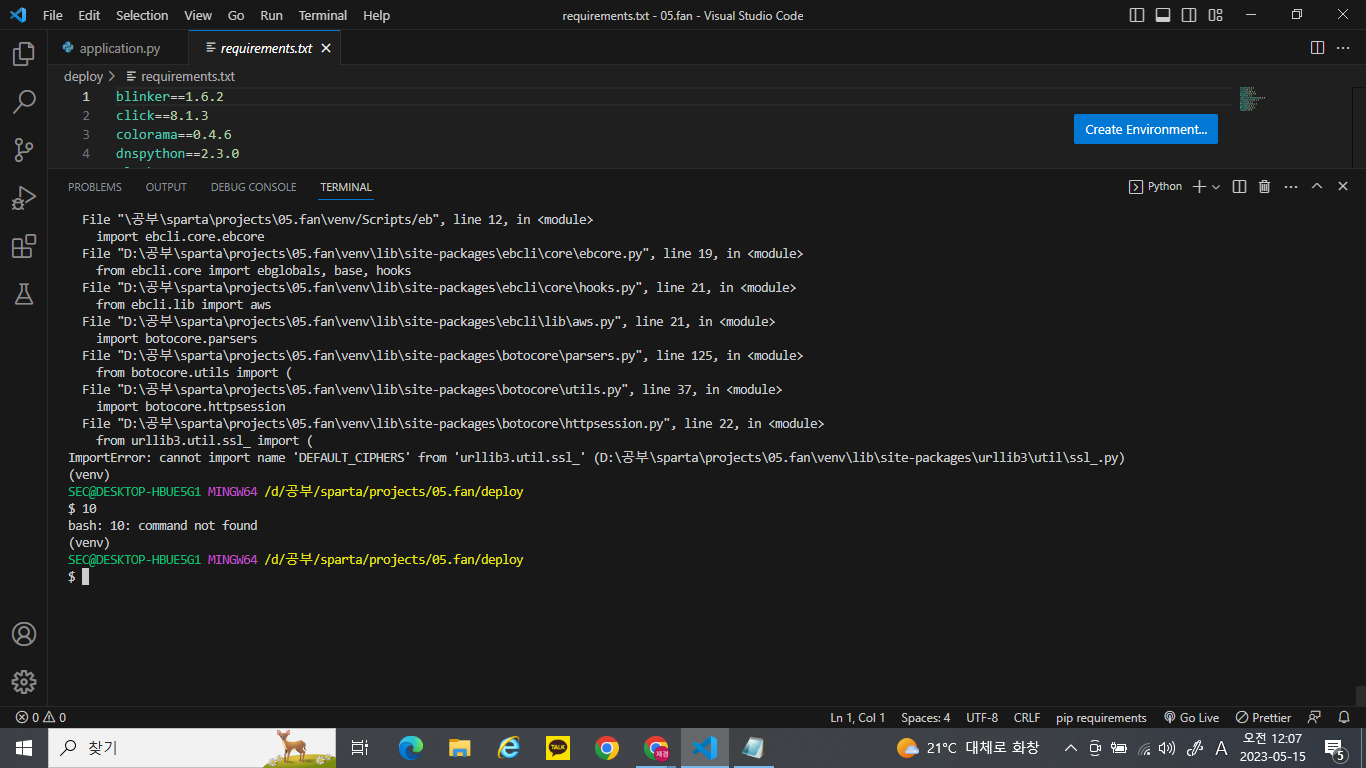Image resolution: width=1366 pixels, height=768 pixels.
Task: Select language mode pip requirements
Action: (1101, 717)
